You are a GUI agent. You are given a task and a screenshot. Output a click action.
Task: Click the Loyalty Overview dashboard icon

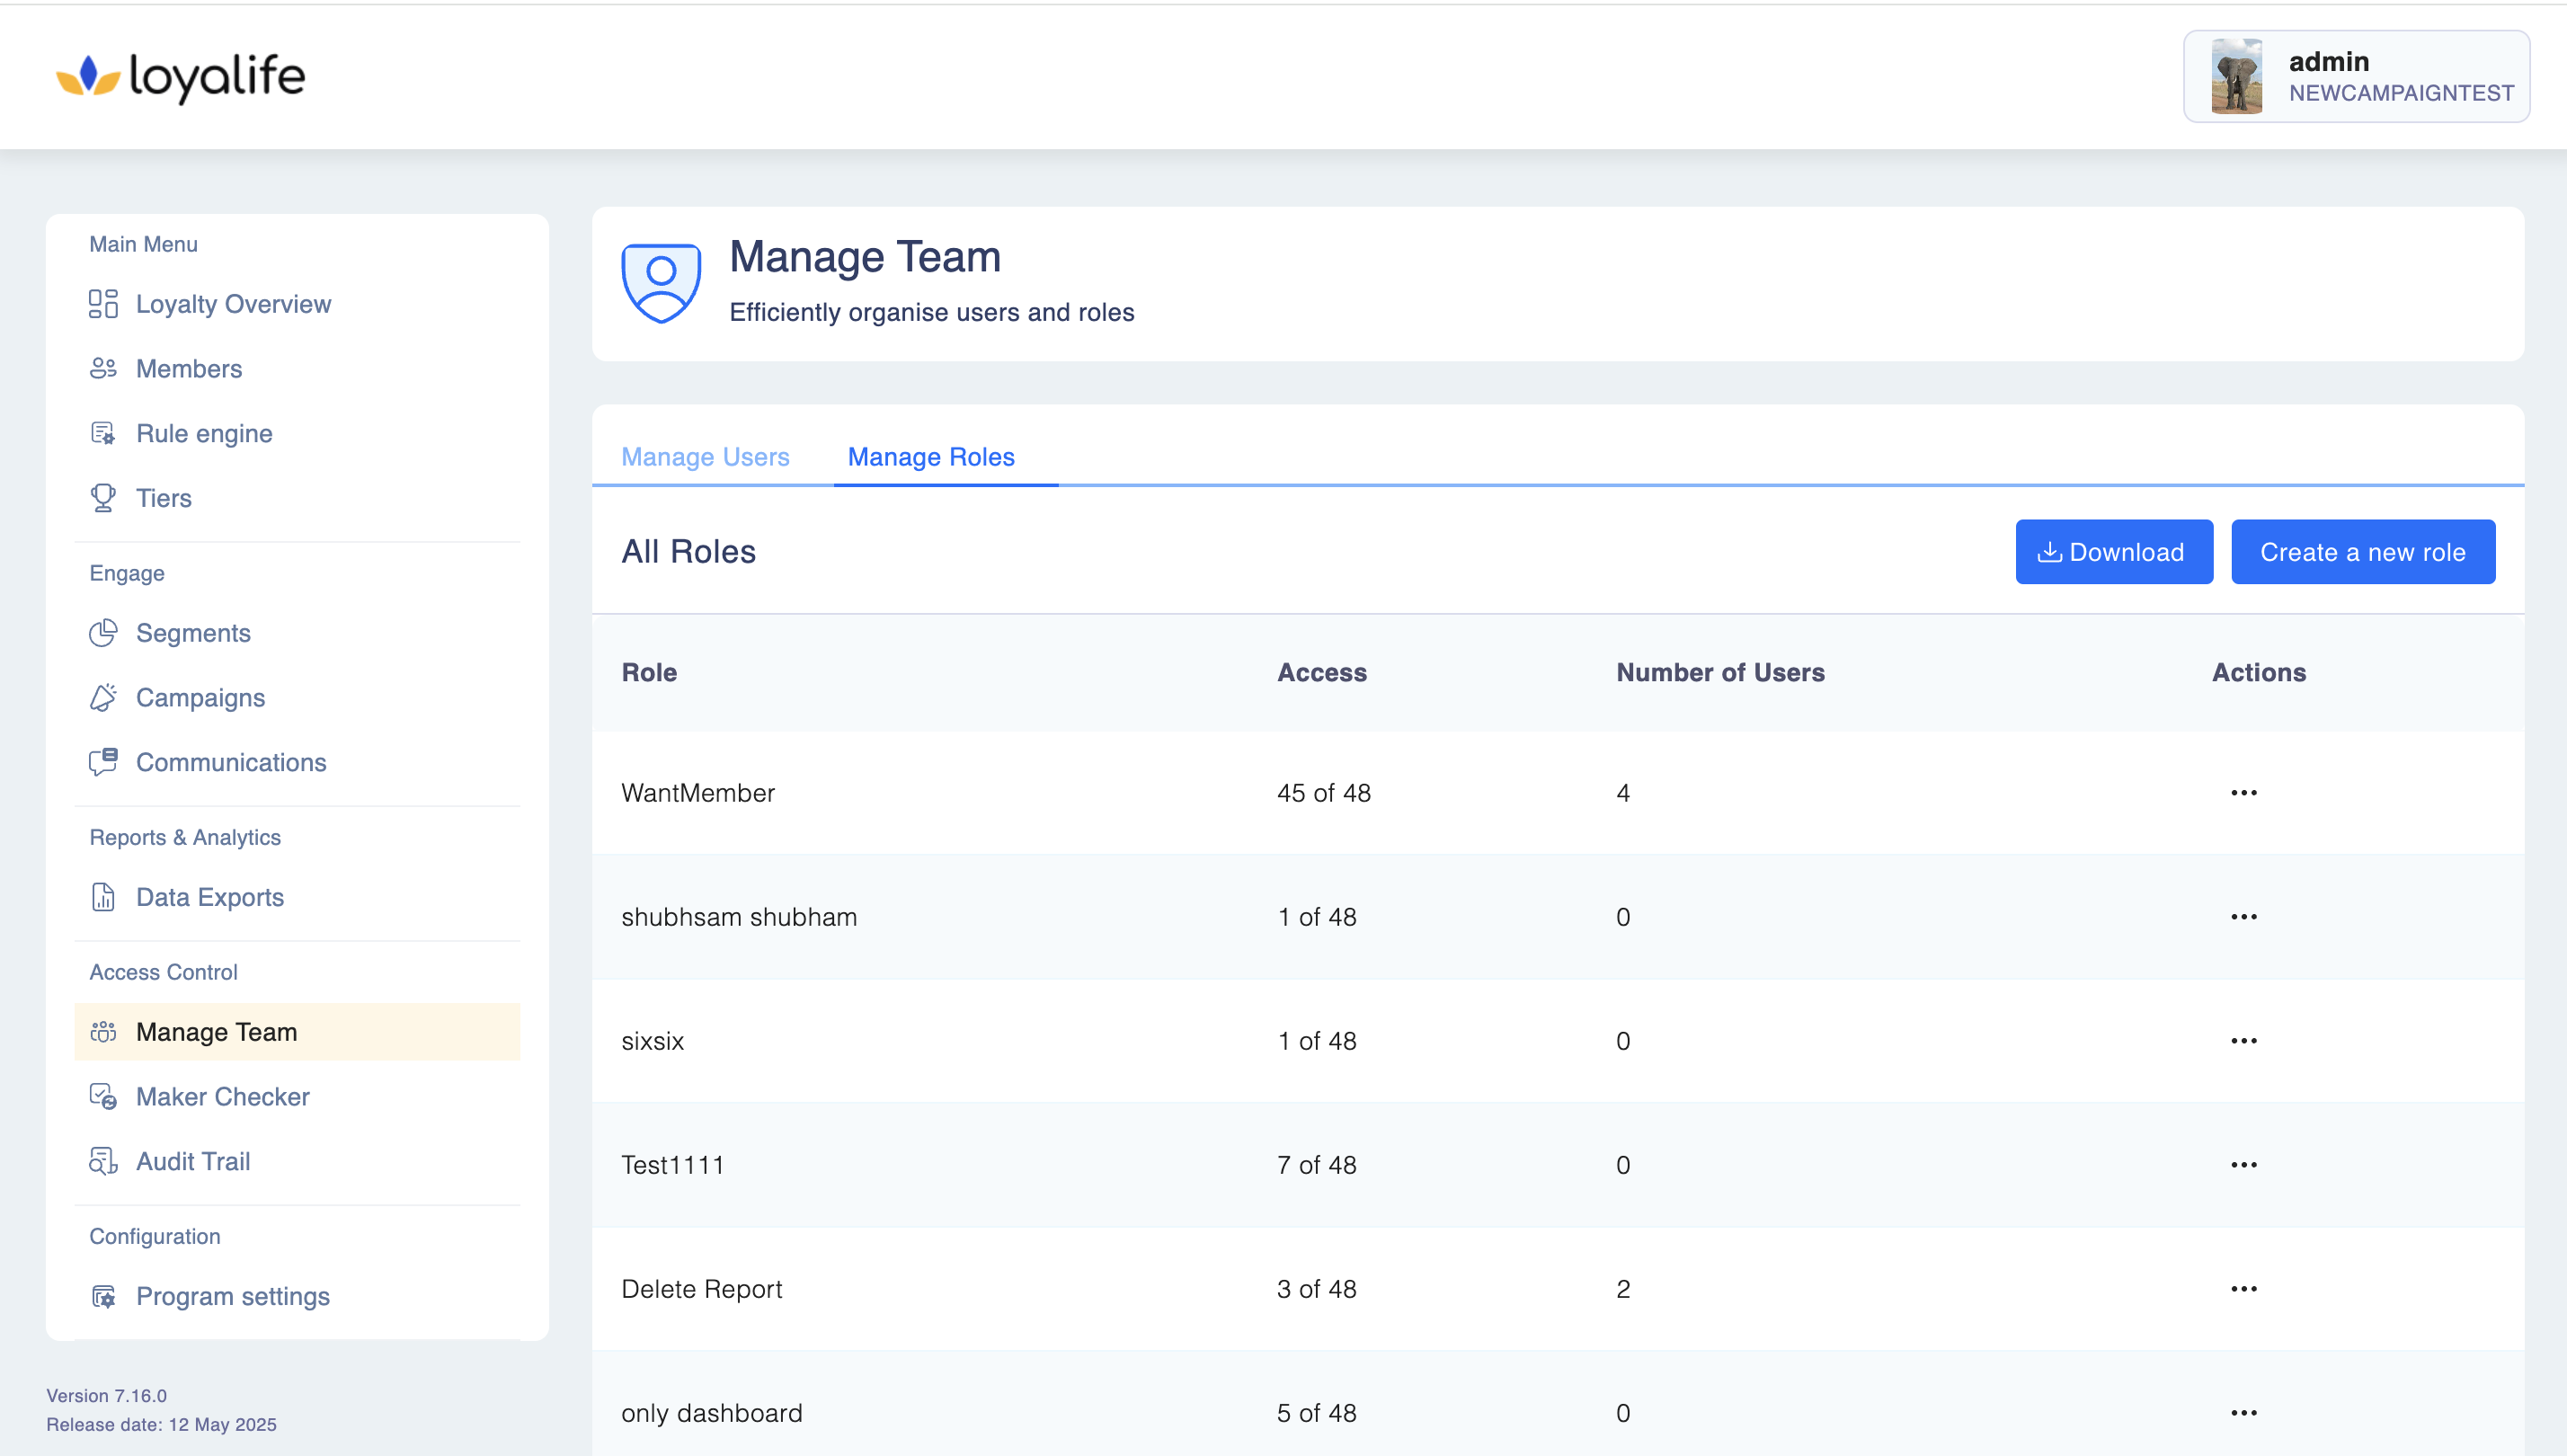point(103,303)
